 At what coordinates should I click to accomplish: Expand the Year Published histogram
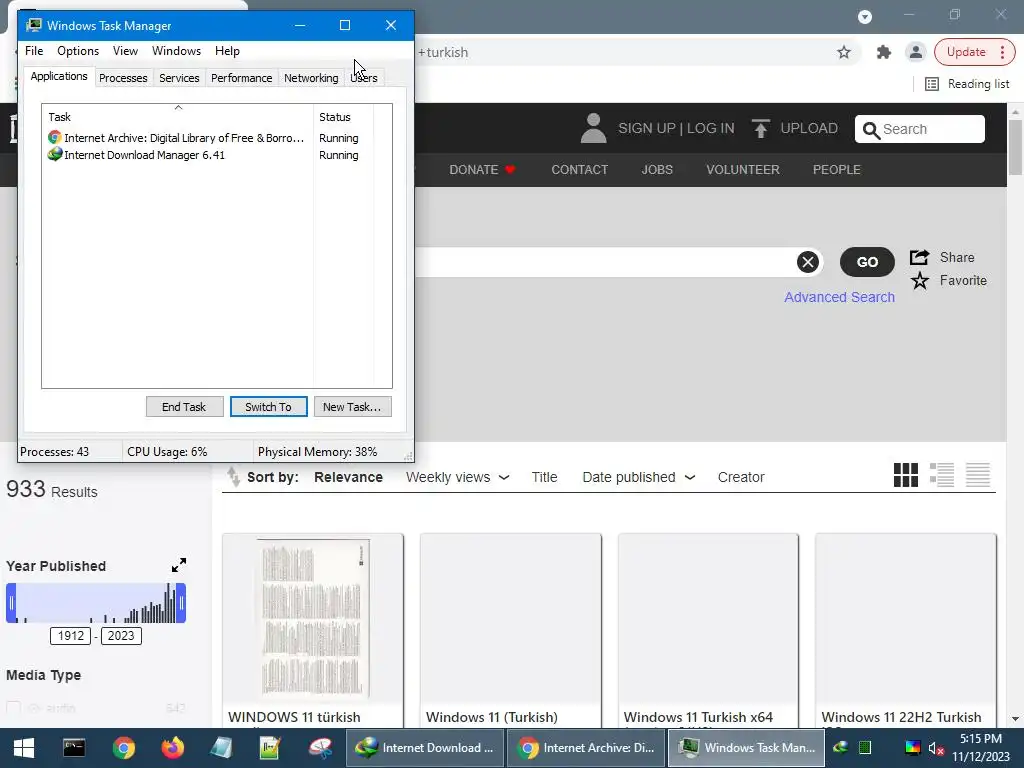pyautogui.click(x=178, y=565)
